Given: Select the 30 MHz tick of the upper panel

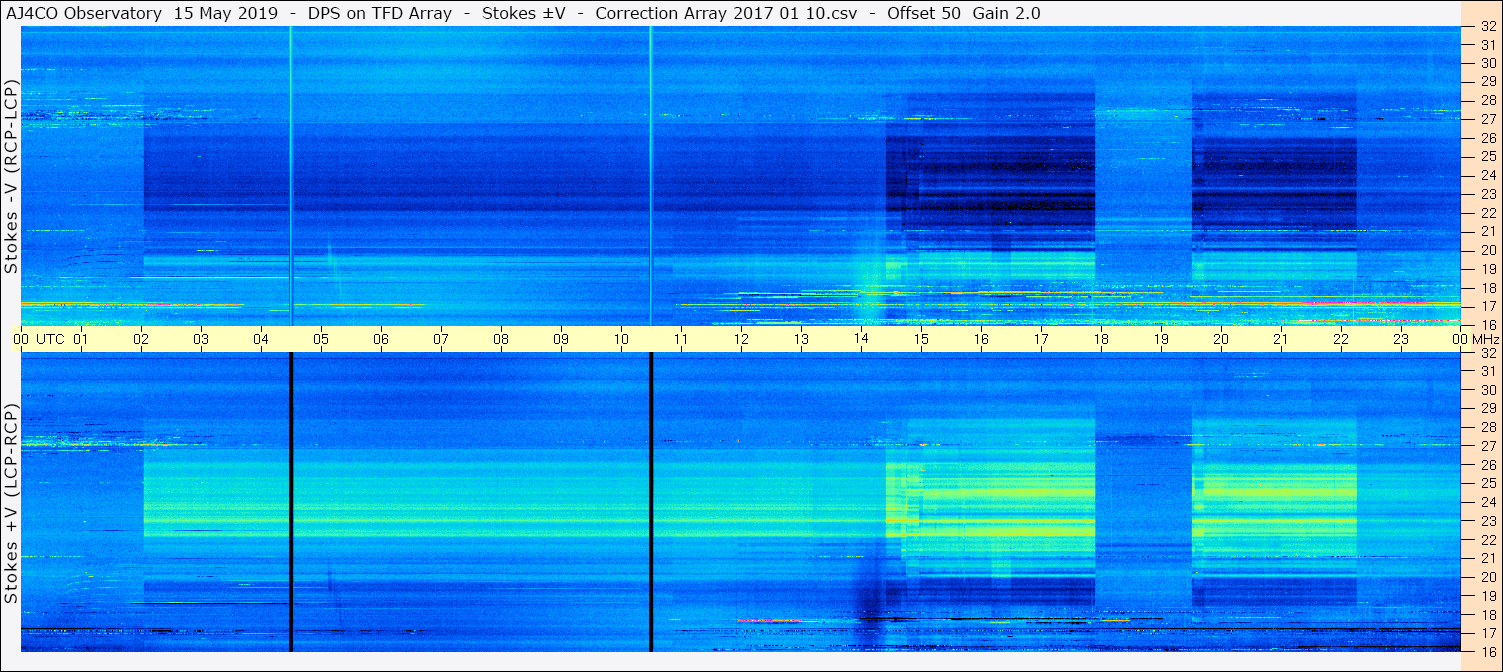Looking at the screenshot, I should click(1487, 63).
